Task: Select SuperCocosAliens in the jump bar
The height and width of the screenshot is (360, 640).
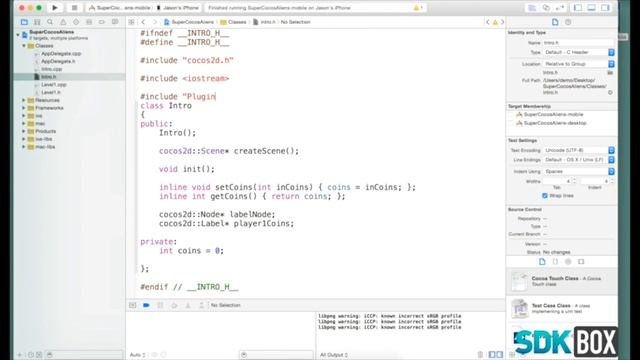Action: click(189, 22)
